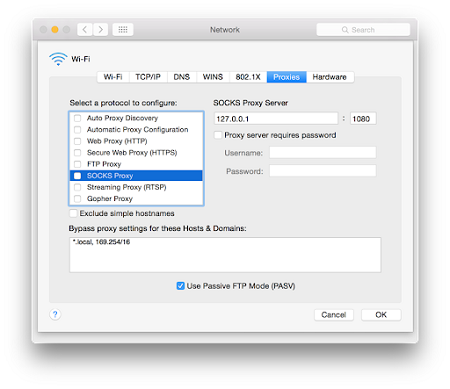Select Web Proxy (HTTP) row label
The image size is (450, 389).
click(x=117, y=141)
